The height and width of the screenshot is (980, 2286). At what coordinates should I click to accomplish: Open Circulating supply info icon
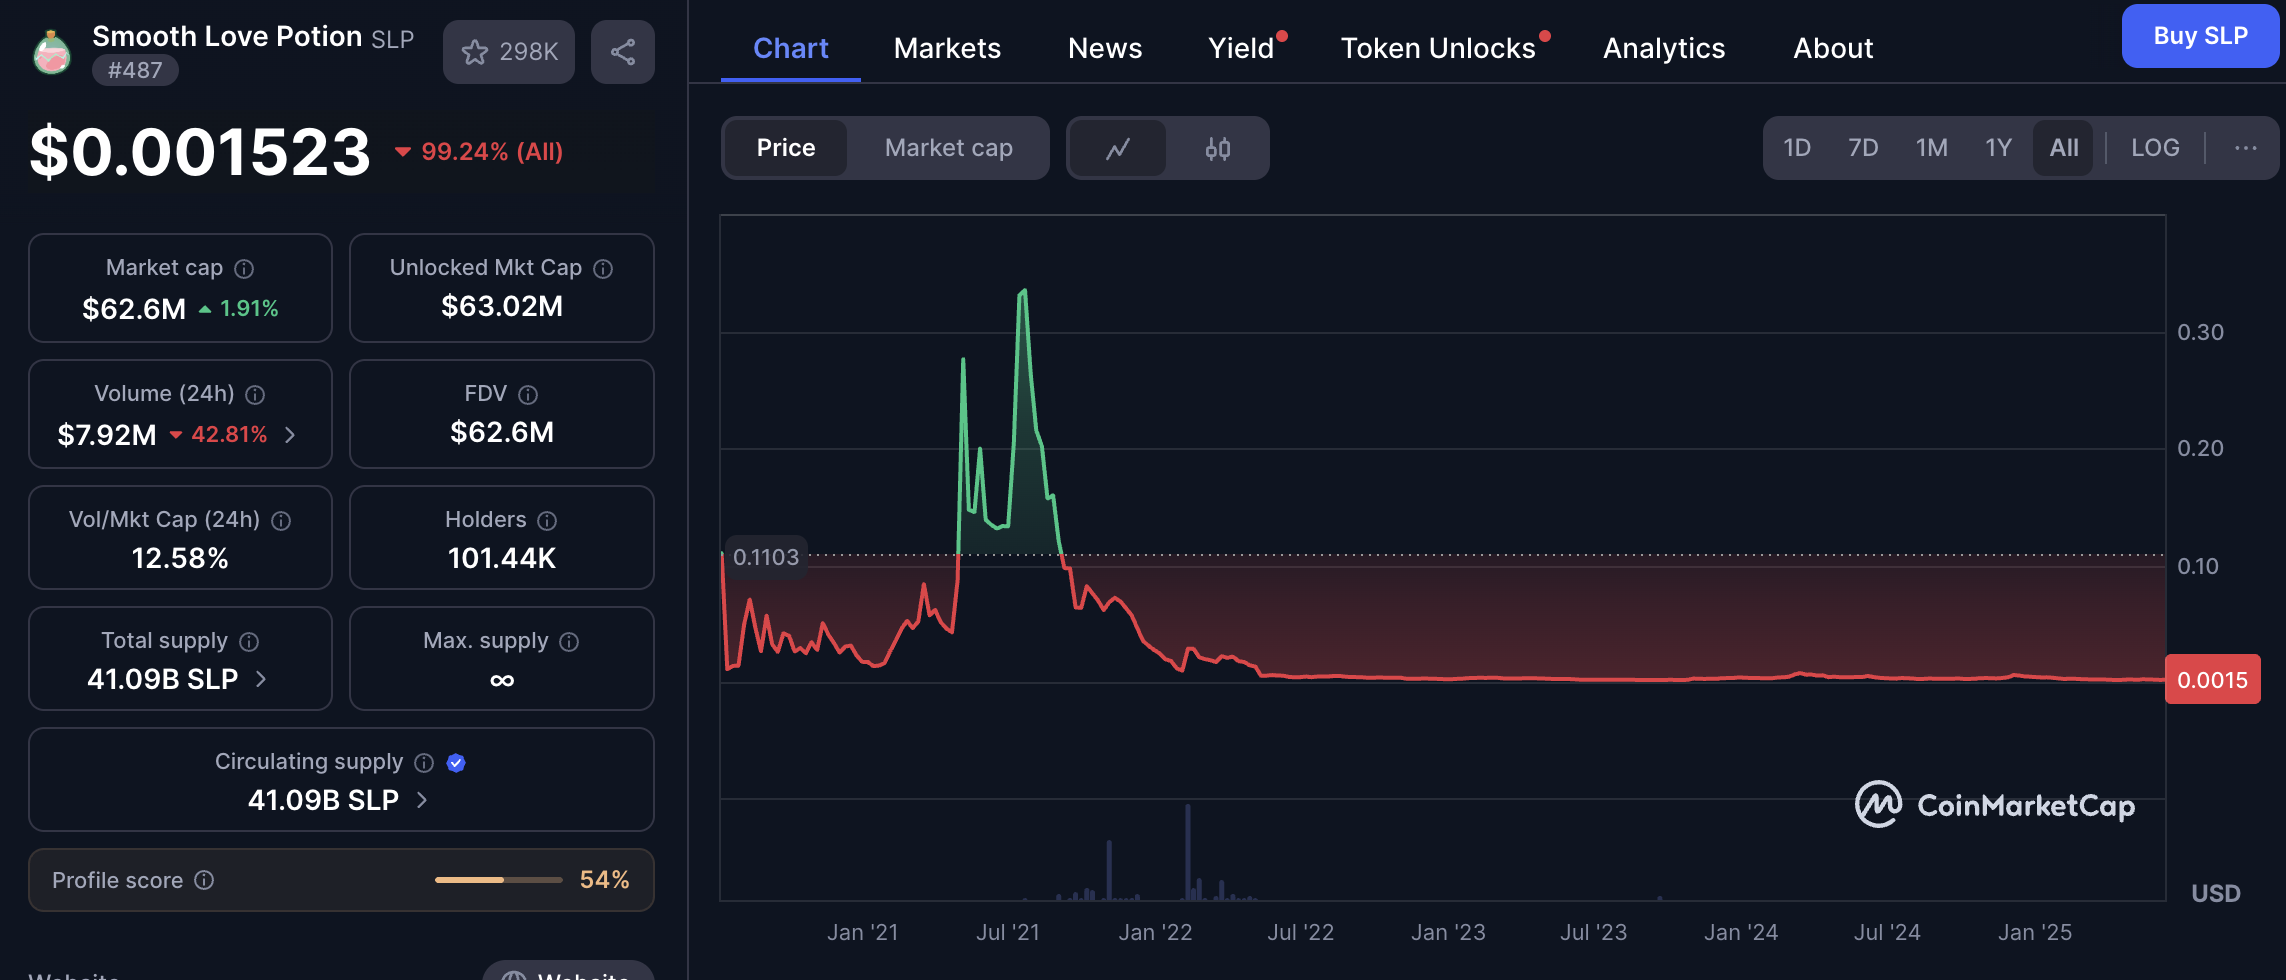[424, 763]
